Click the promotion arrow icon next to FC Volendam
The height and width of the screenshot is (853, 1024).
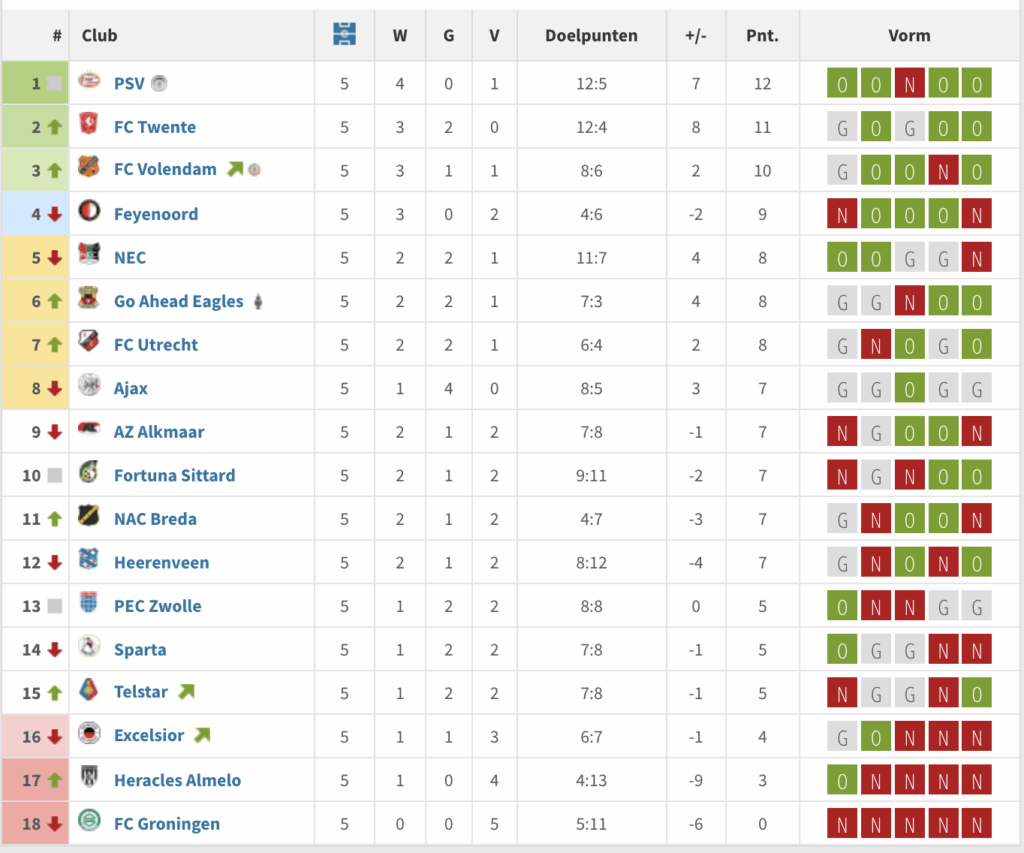pos(235,169)
